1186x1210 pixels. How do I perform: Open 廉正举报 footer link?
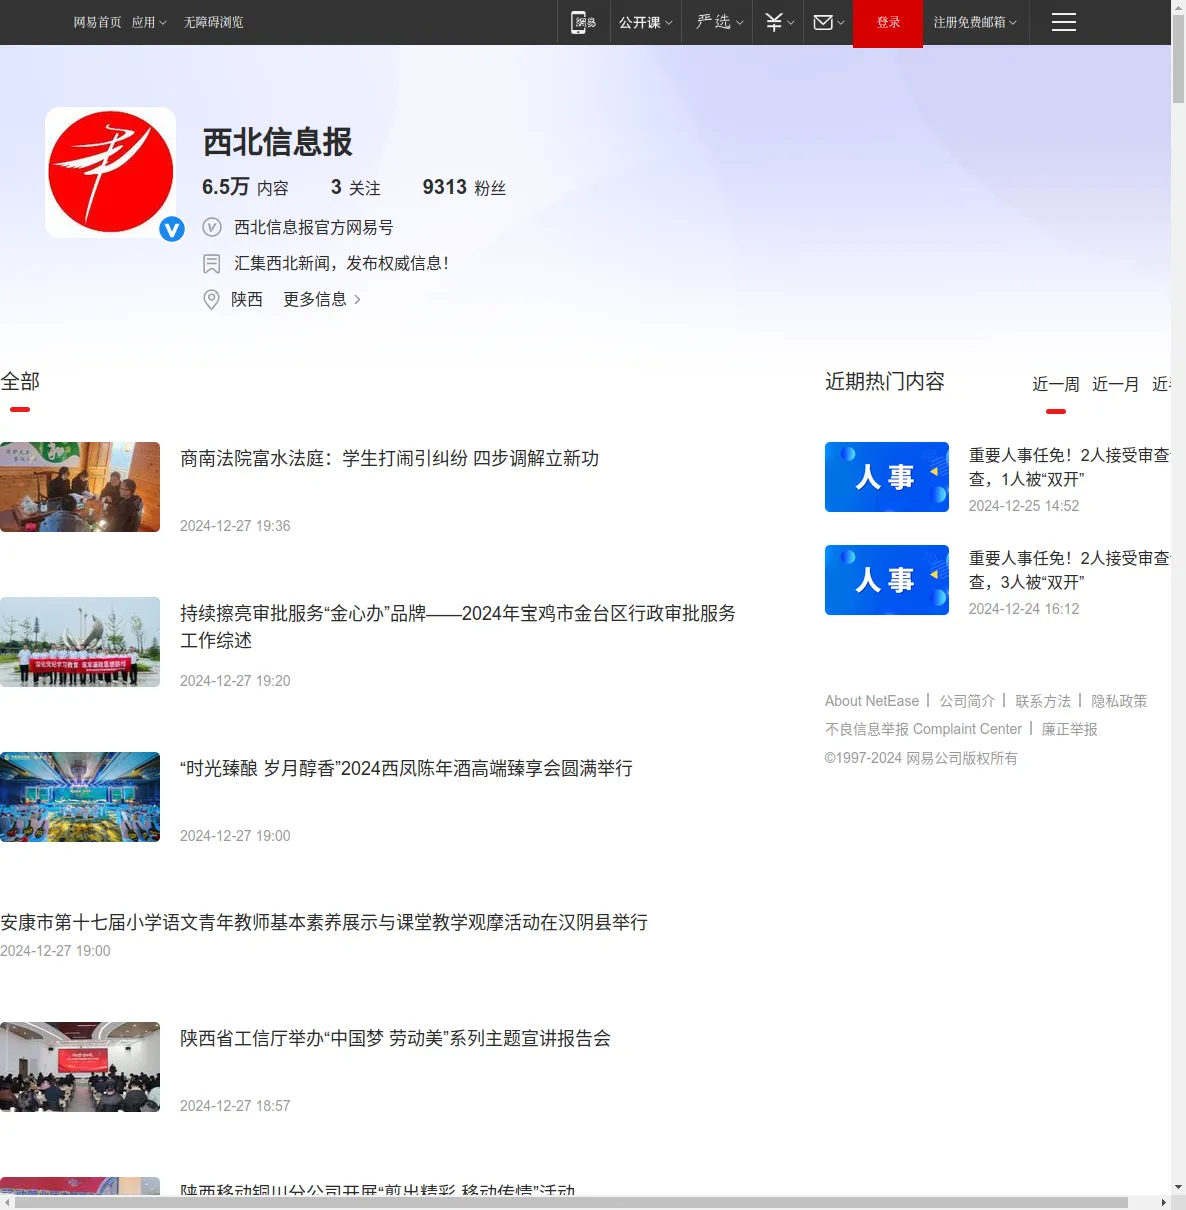[x=1070, y=729]
